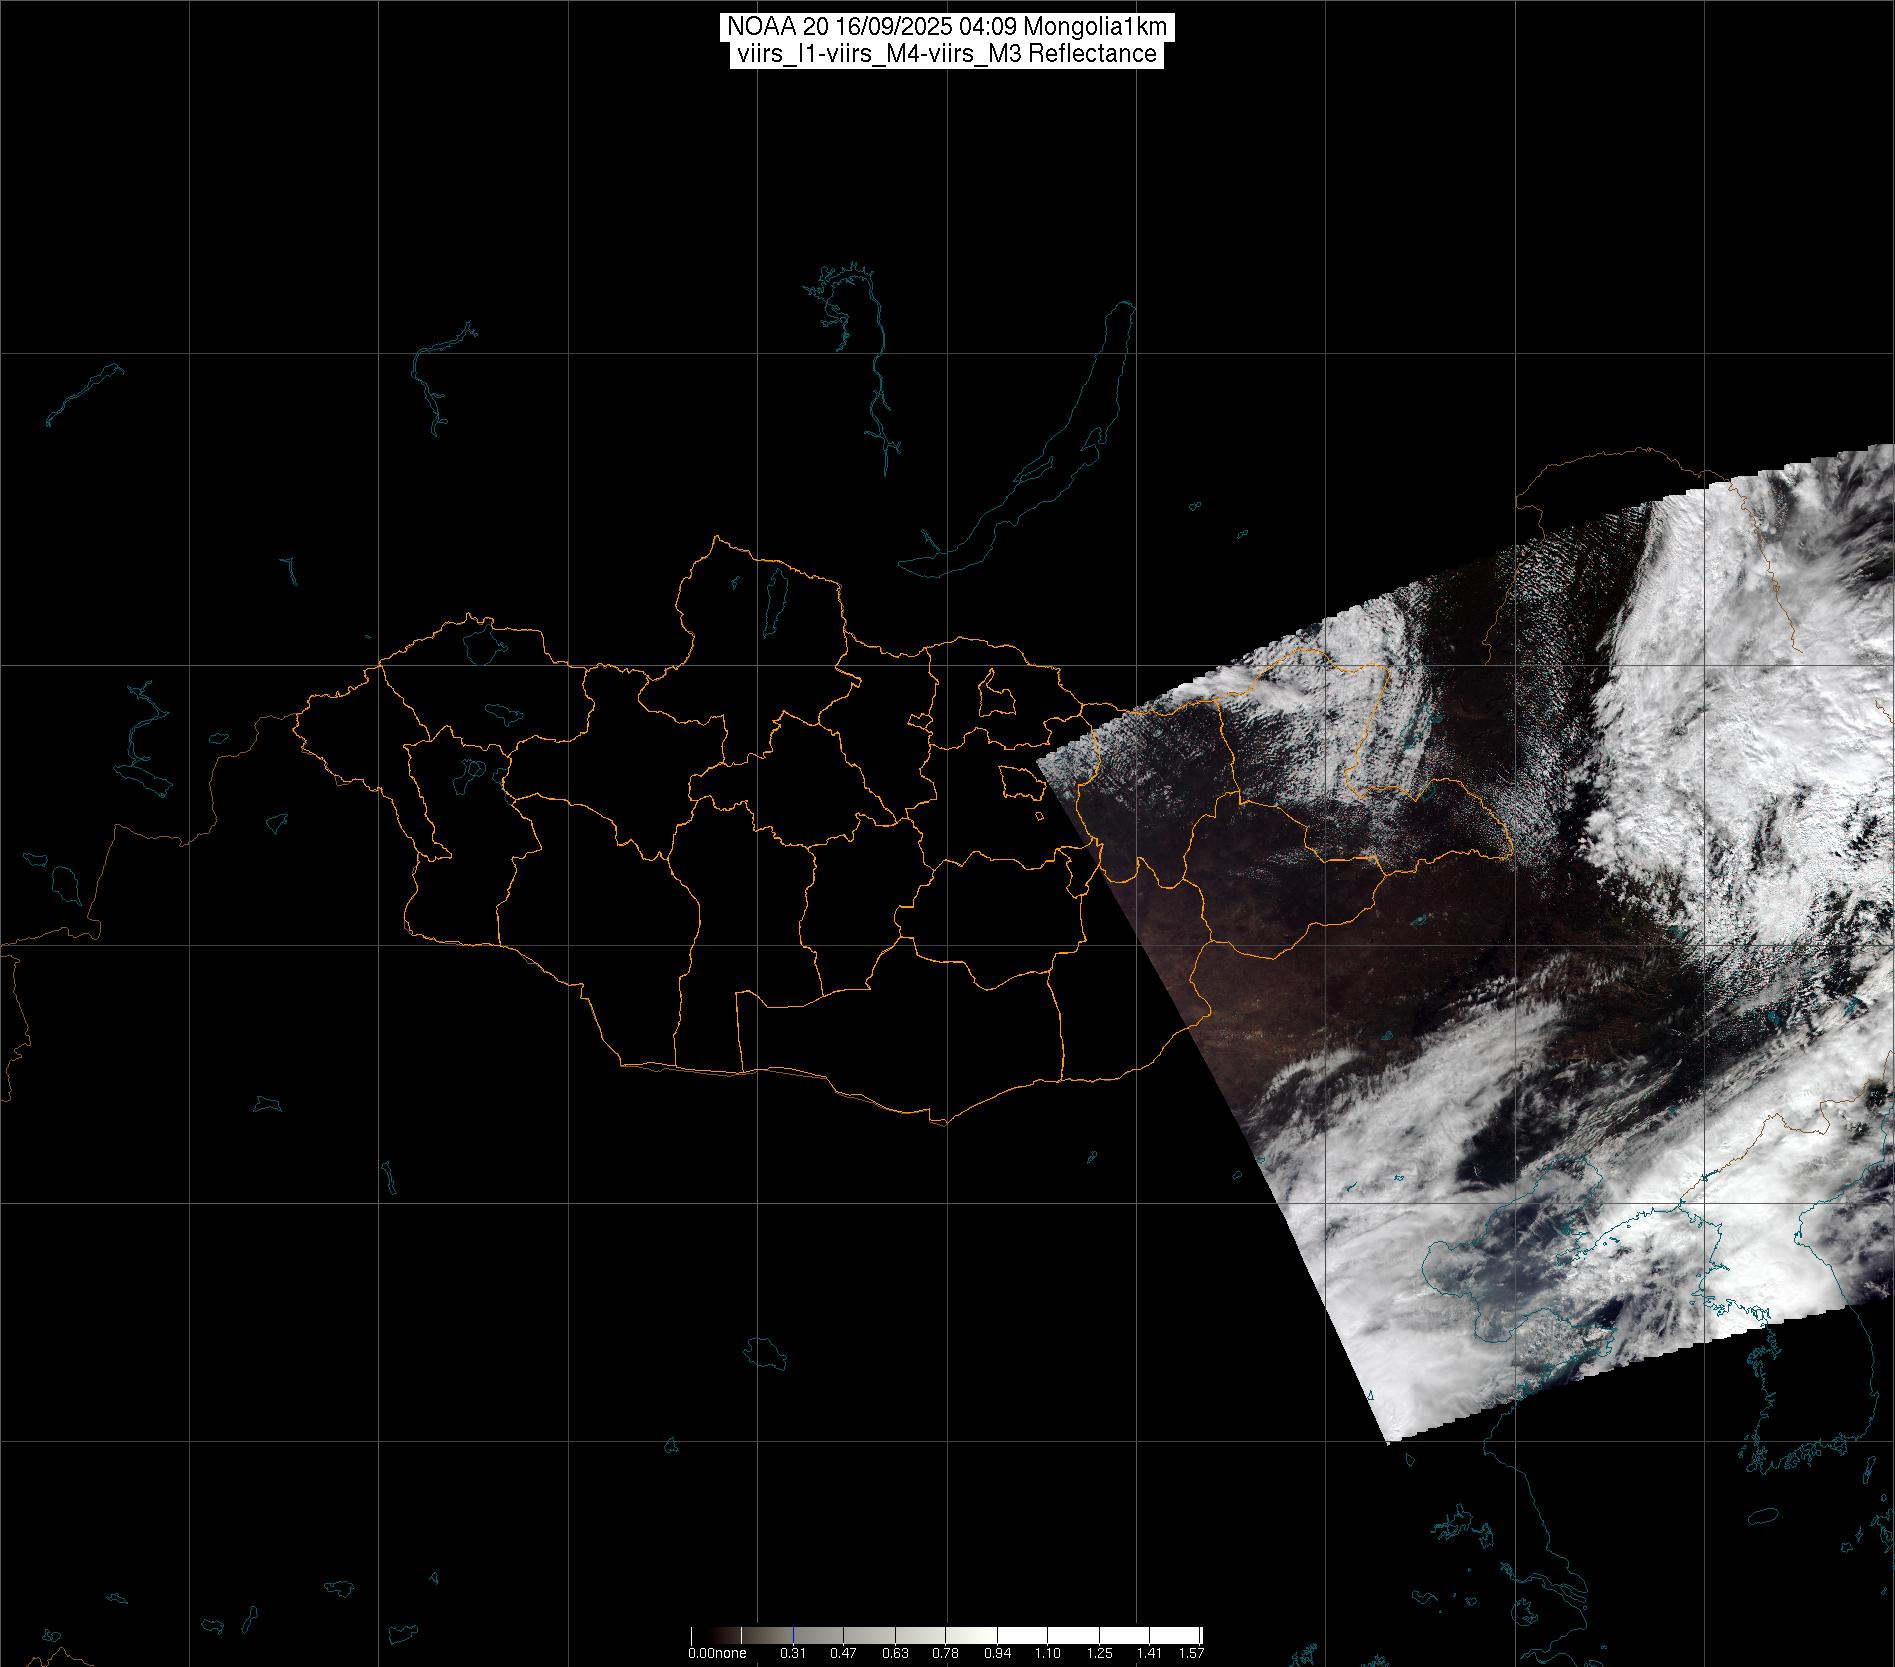Click the 1.10 value on the colorbar

coord(1048,1653)
